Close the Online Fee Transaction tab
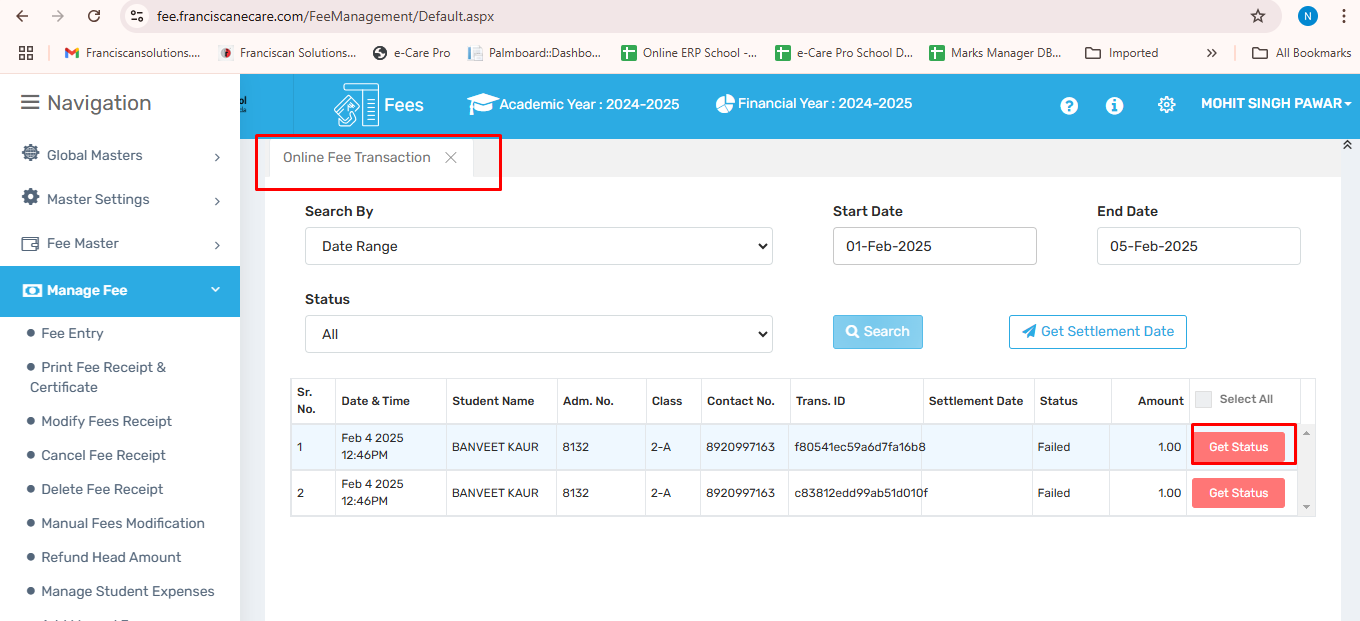Viewport: 1360px width, 621px height. (451, 157)
